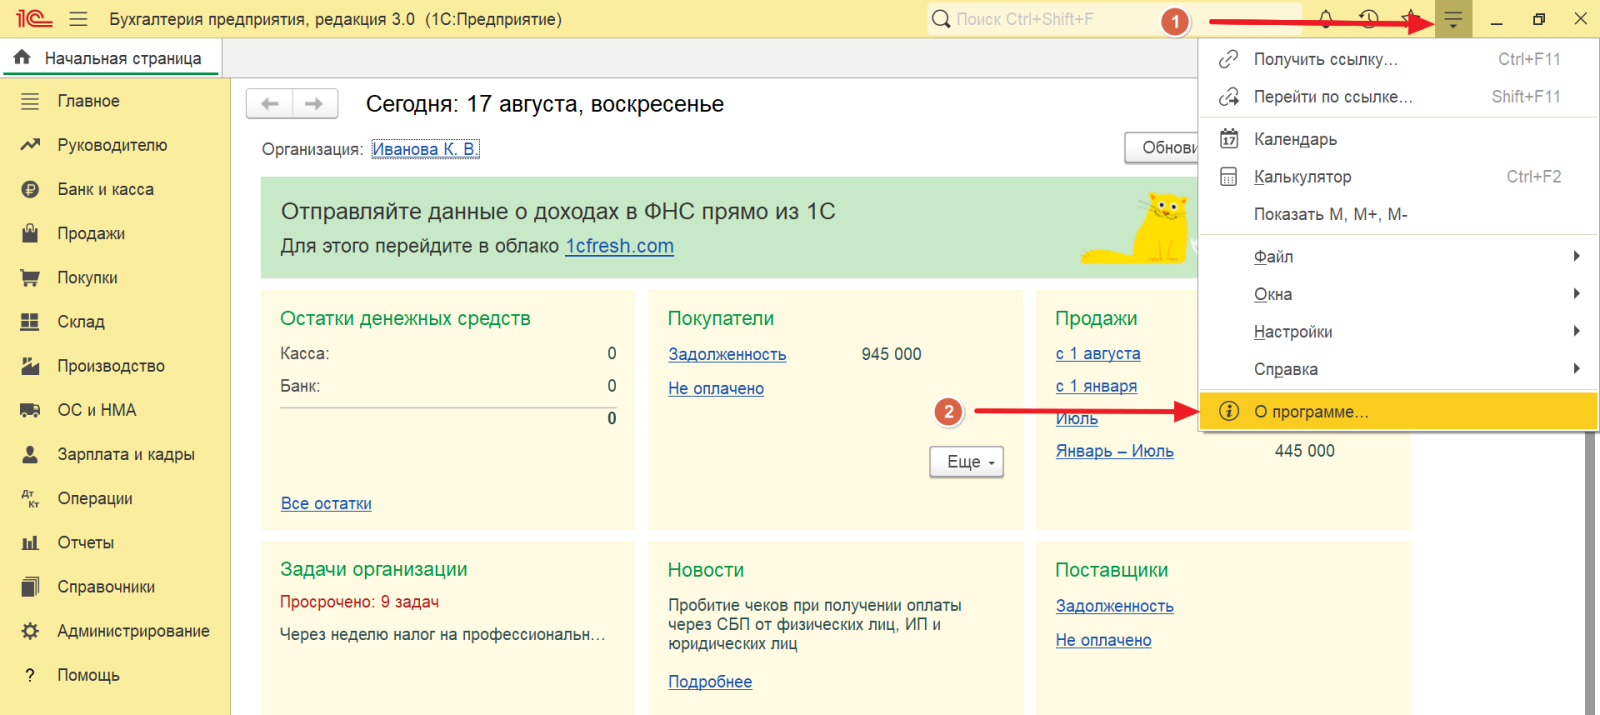Open the history clock icon
1600x715 pixels.
pyautogui.click(x=1369, y=19)
